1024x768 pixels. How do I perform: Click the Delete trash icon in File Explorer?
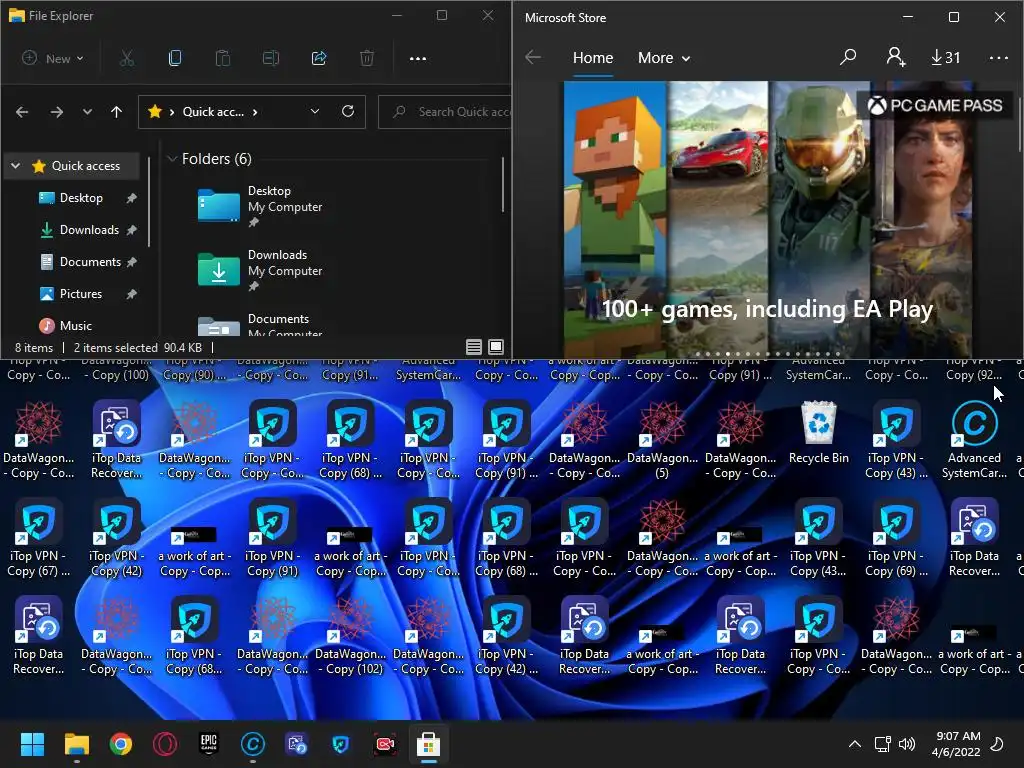pos(367,58)
